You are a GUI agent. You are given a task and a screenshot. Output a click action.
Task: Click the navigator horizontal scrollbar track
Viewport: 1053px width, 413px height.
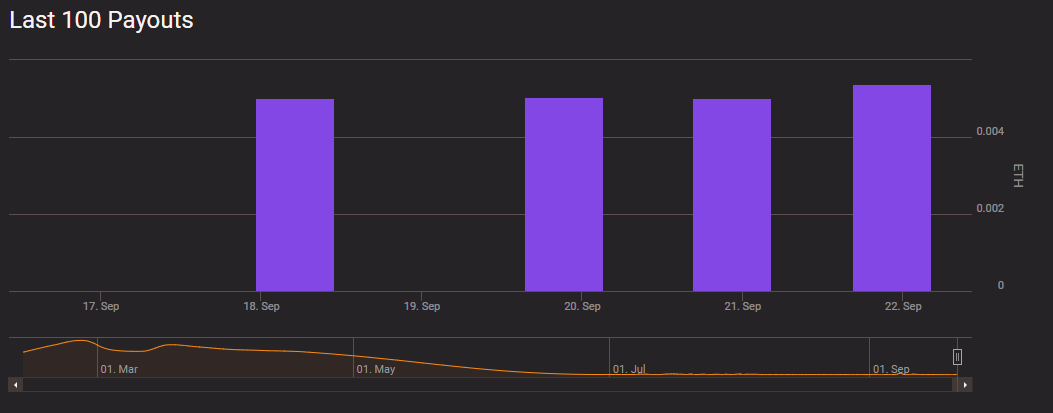click(488, 385)
